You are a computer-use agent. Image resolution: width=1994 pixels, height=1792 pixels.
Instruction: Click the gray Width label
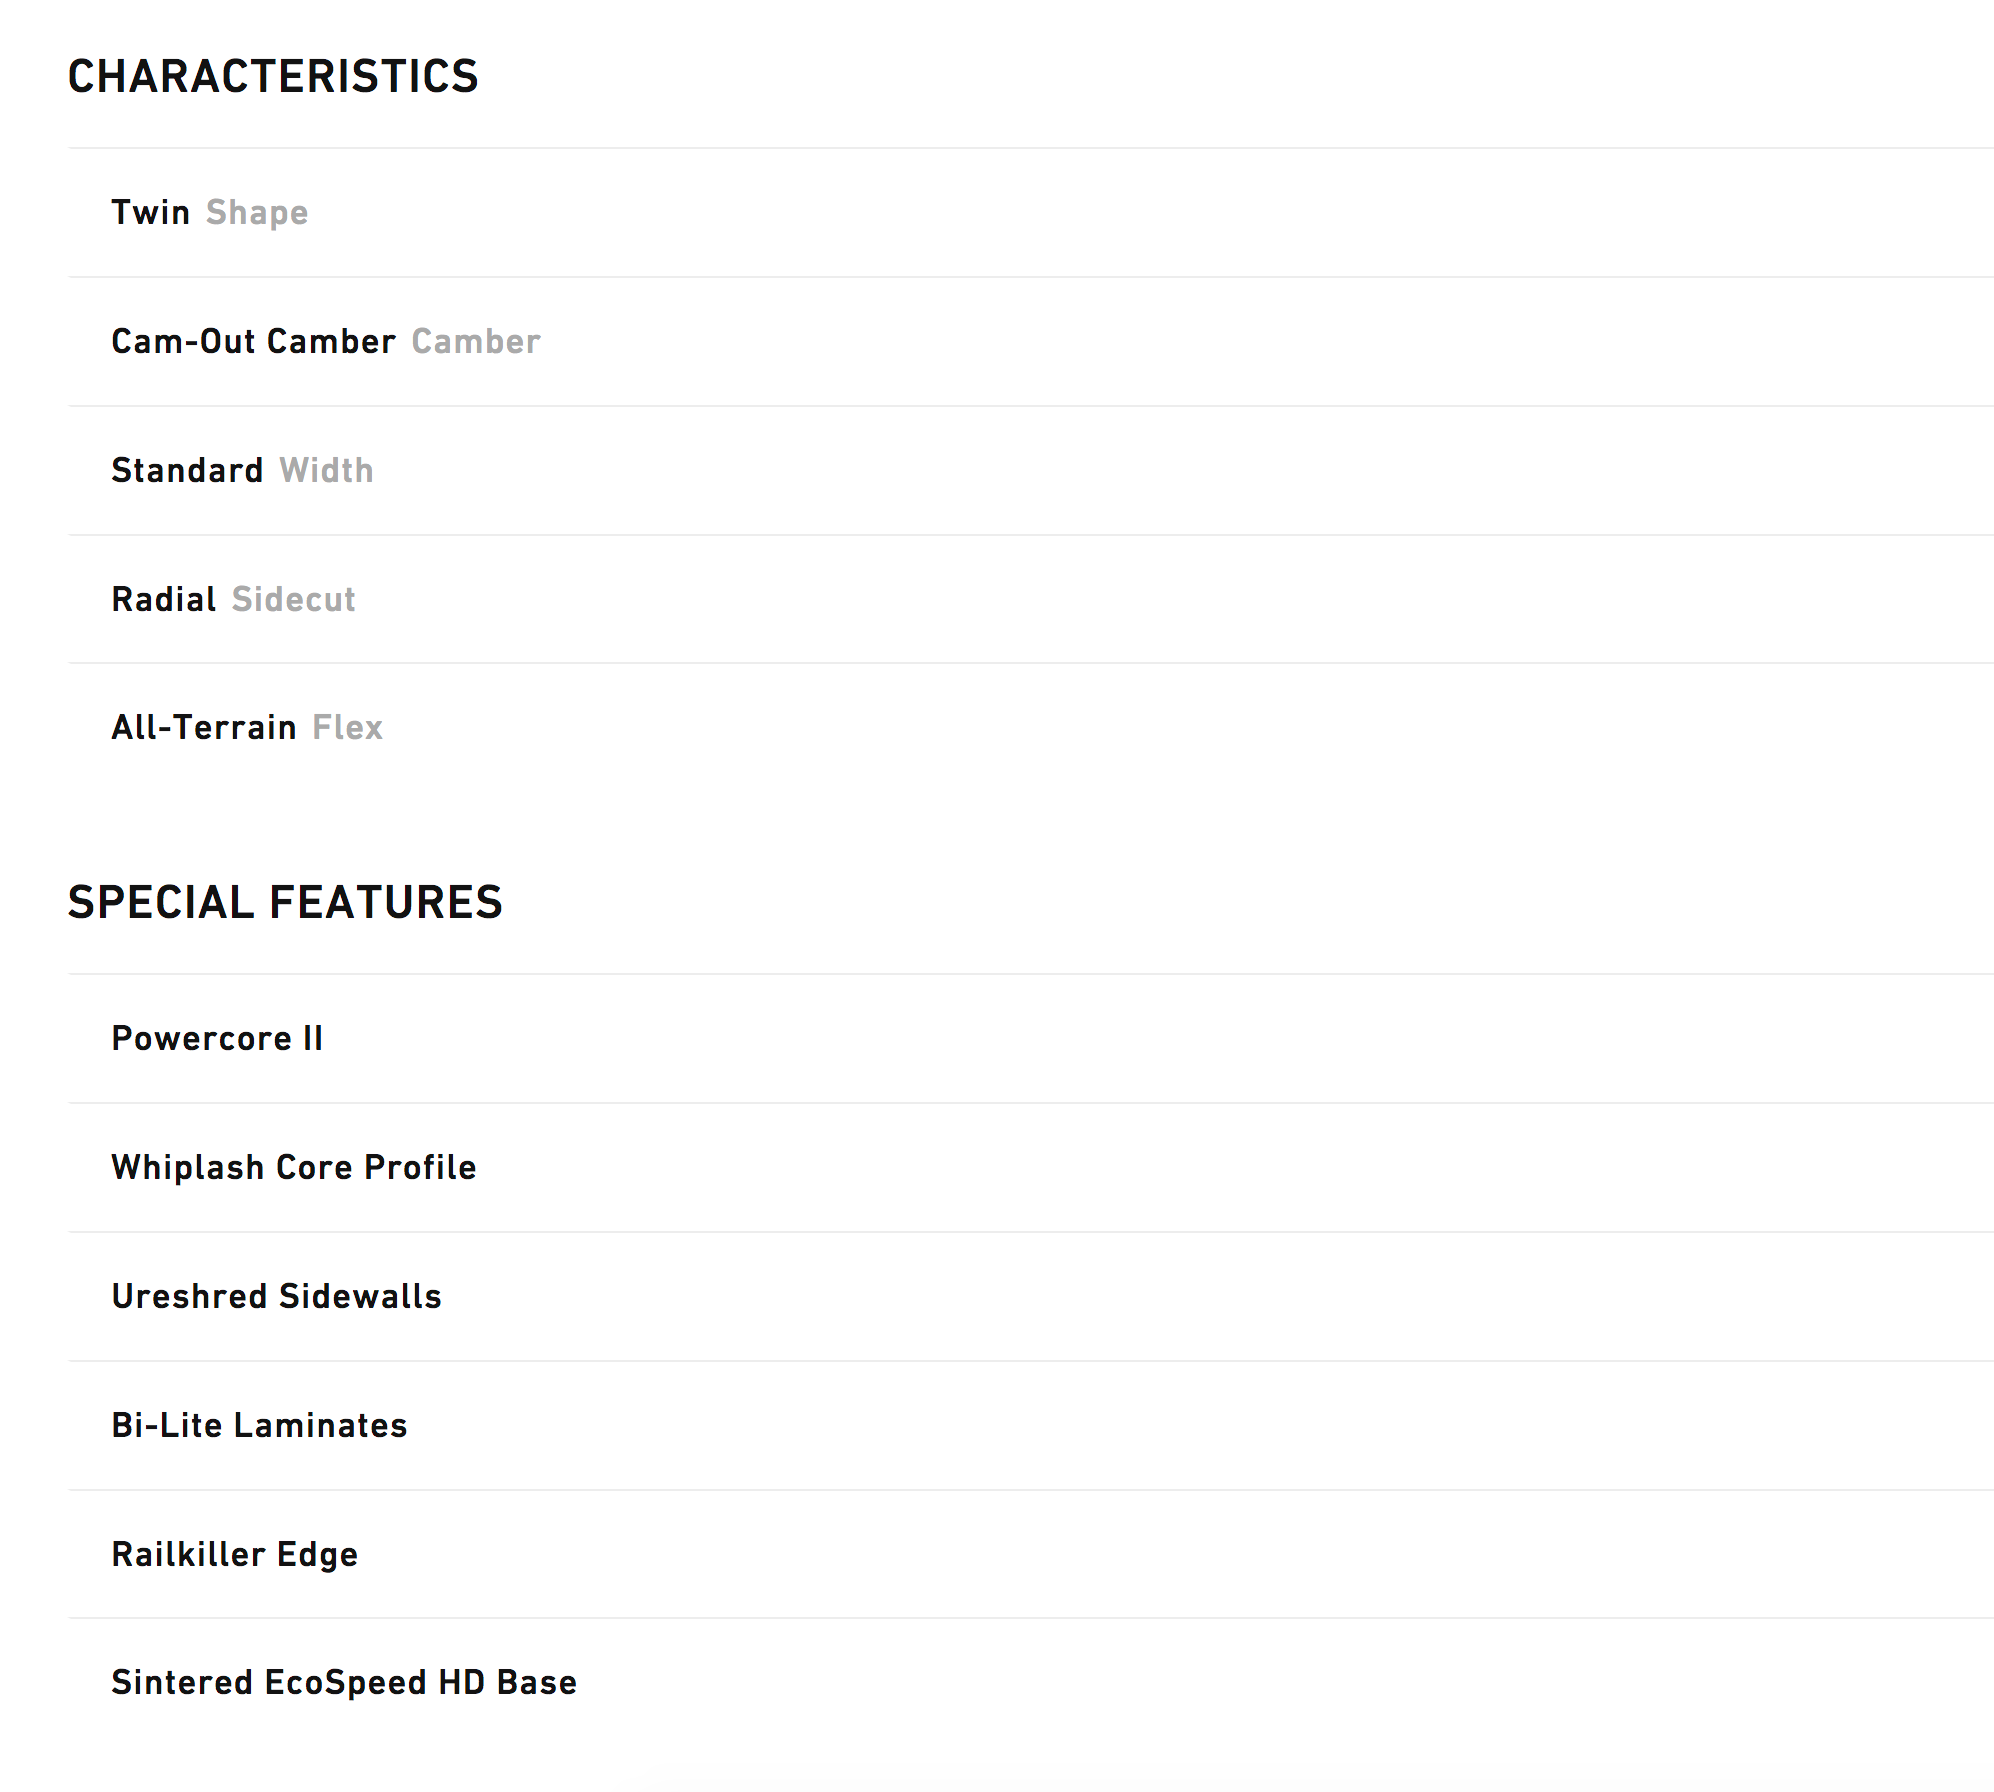326,471
